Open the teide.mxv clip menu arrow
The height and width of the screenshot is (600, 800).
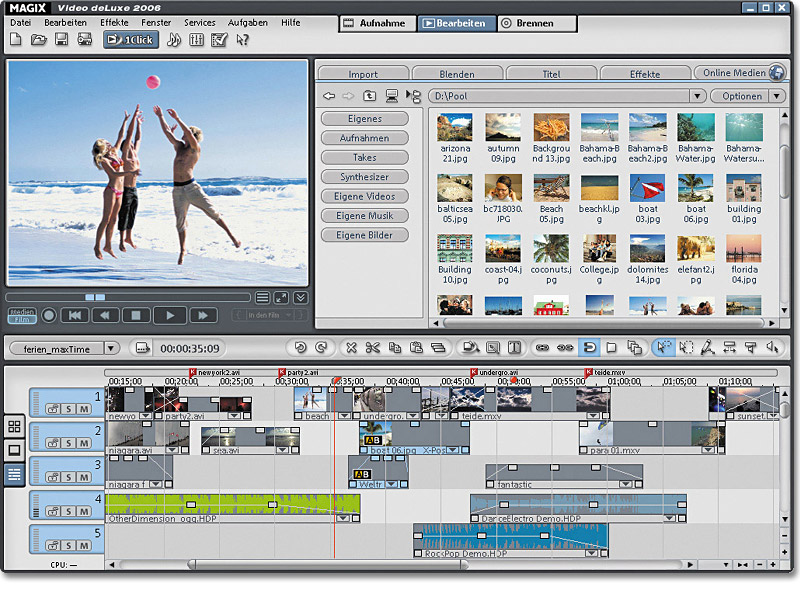tap(592, 416)
